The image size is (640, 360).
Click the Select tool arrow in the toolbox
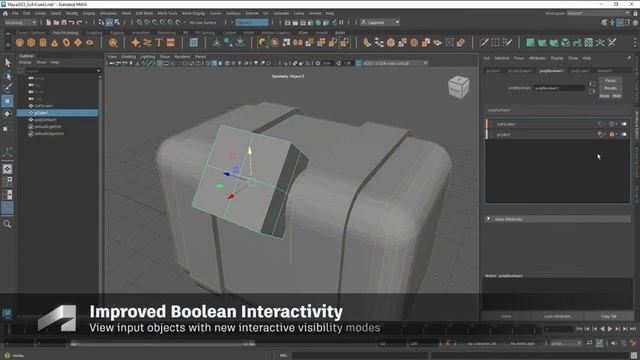click(x=7, y=62)
